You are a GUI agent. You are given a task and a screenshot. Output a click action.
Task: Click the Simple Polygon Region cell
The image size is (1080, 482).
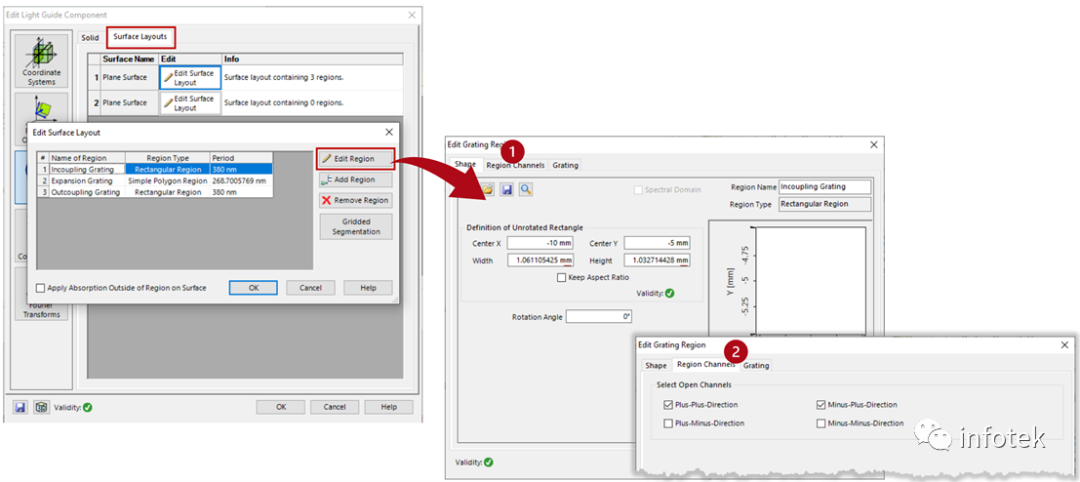click(x=167, y=180)
